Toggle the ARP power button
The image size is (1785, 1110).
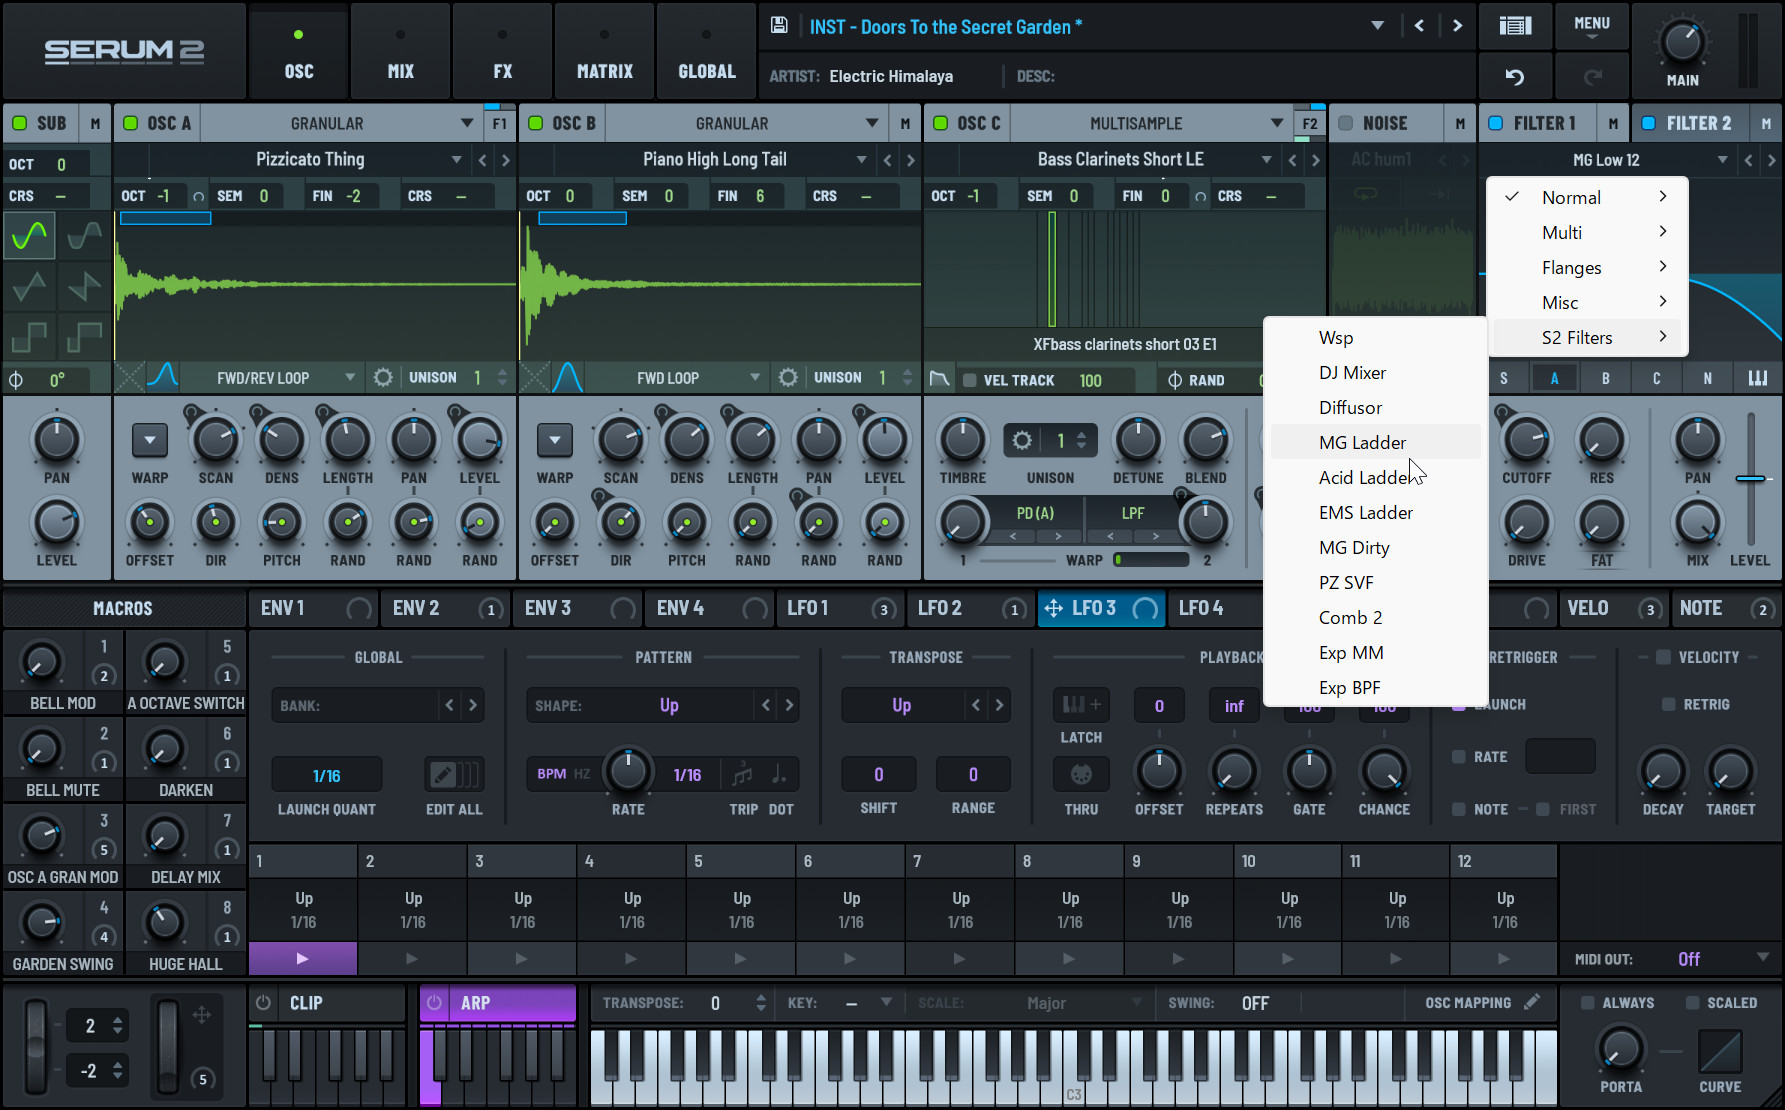point(435,1002)
